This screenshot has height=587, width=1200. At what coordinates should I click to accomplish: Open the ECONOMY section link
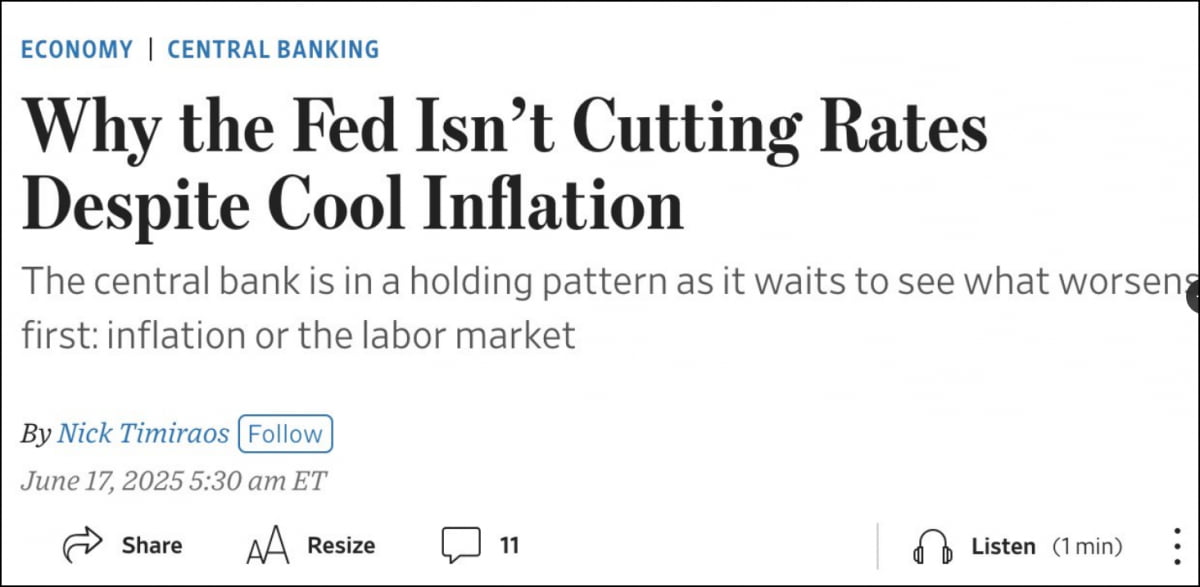pyautogui.click(x=77, y=49)
